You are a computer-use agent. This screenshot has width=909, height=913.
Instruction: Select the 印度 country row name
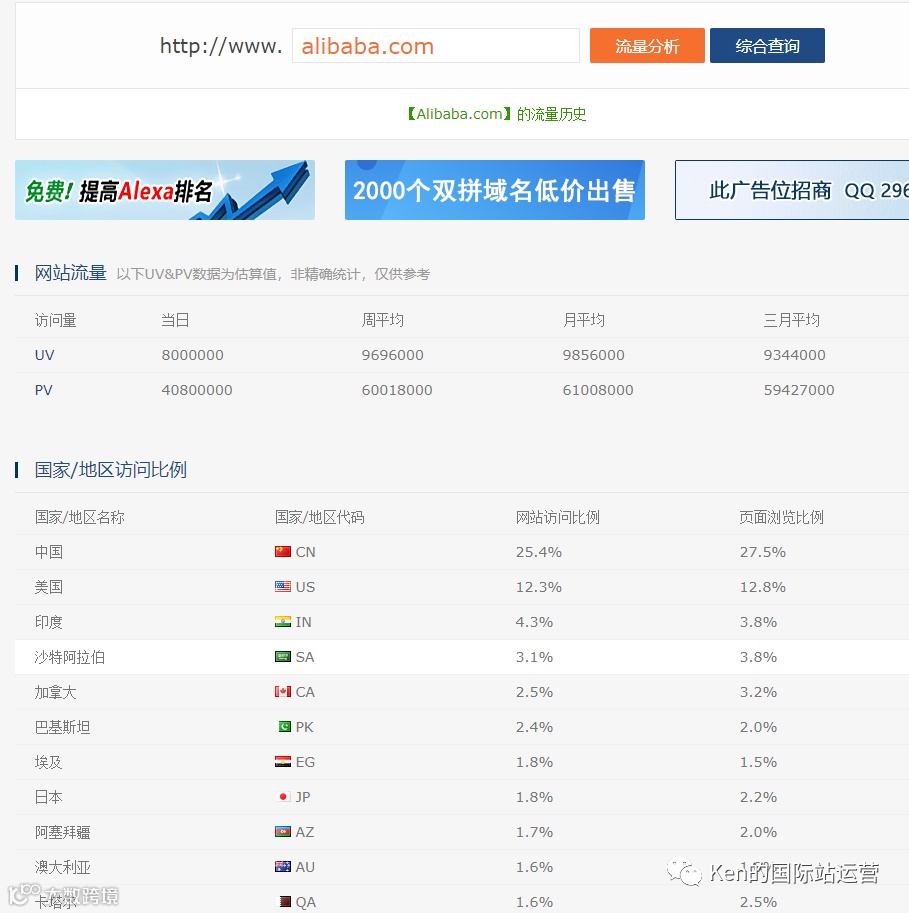point(48,622)
